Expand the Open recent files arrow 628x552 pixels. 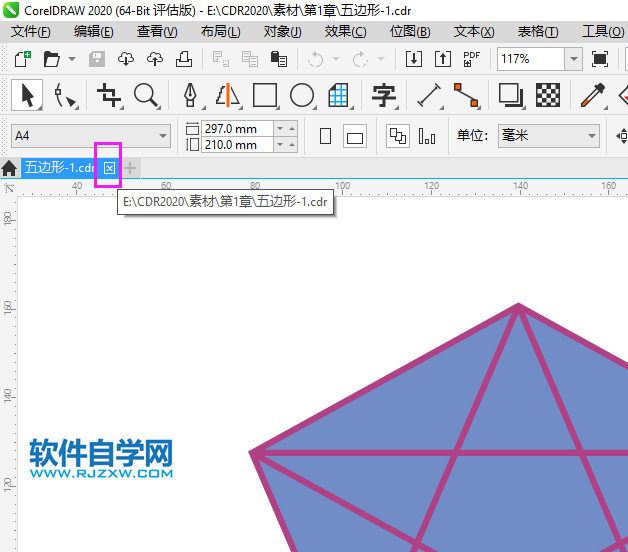(72, 59)
